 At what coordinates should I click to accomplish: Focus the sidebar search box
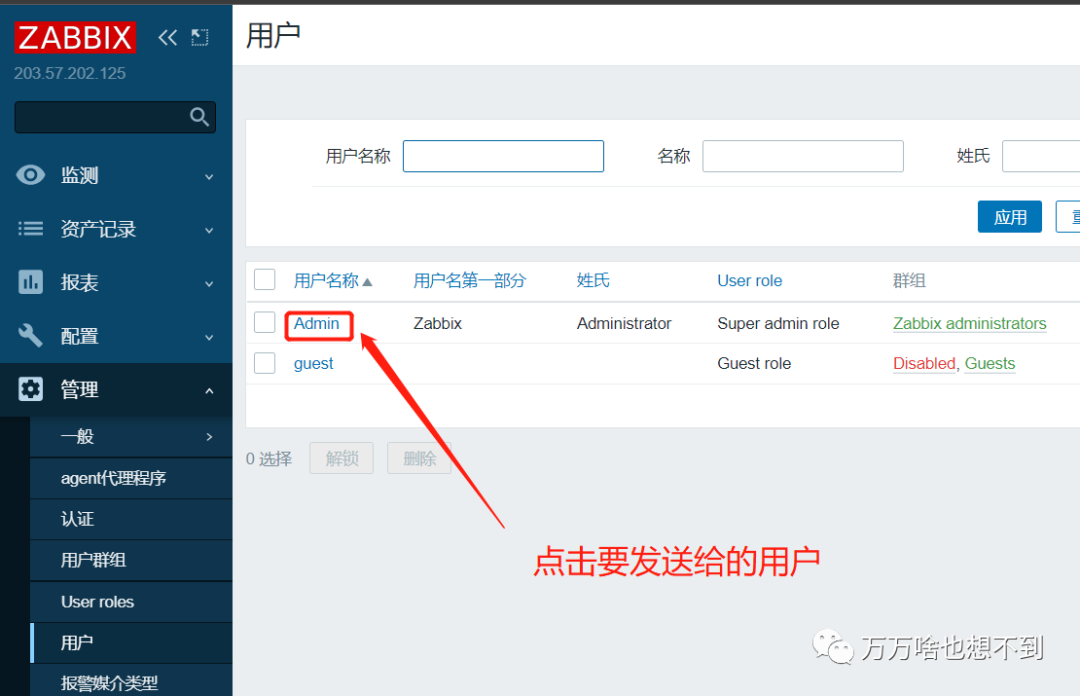(115, 117)
